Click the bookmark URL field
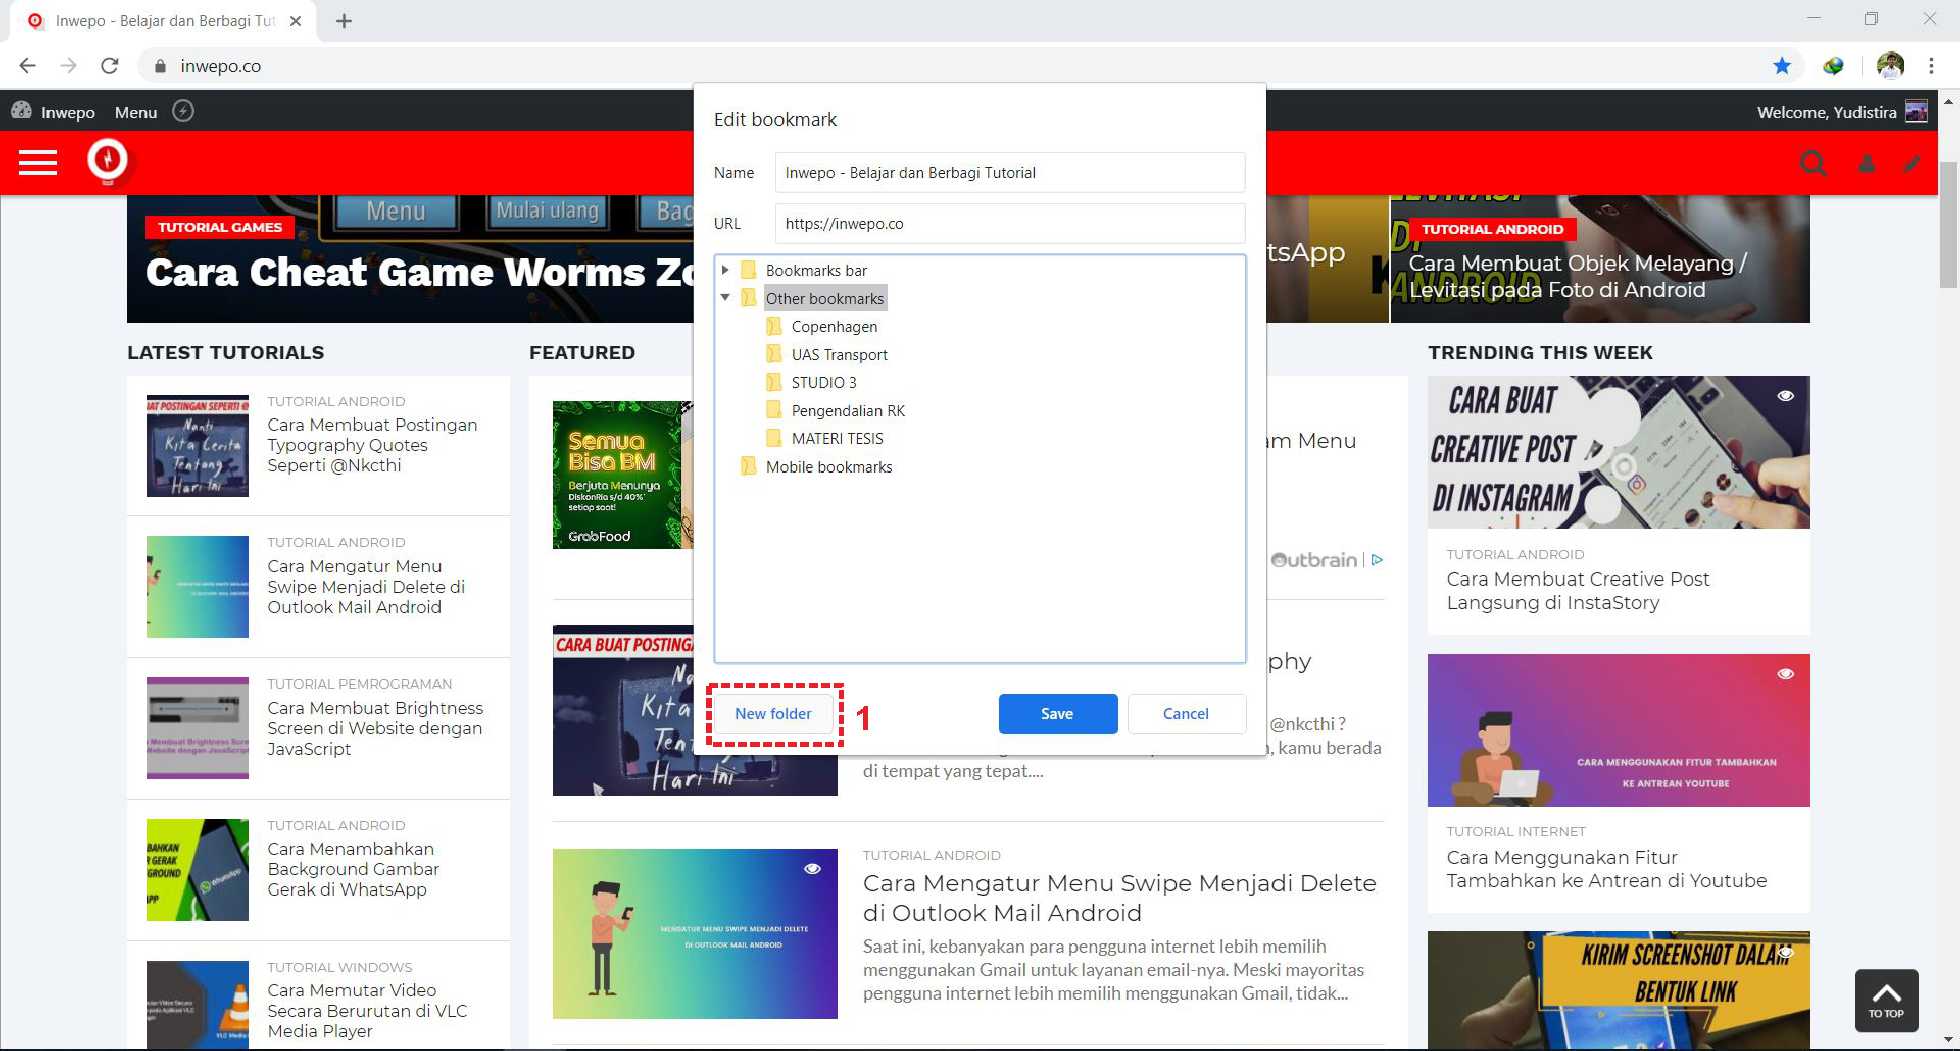This screenshot has width=1960, height=1051. click(x=1010, y=224)
